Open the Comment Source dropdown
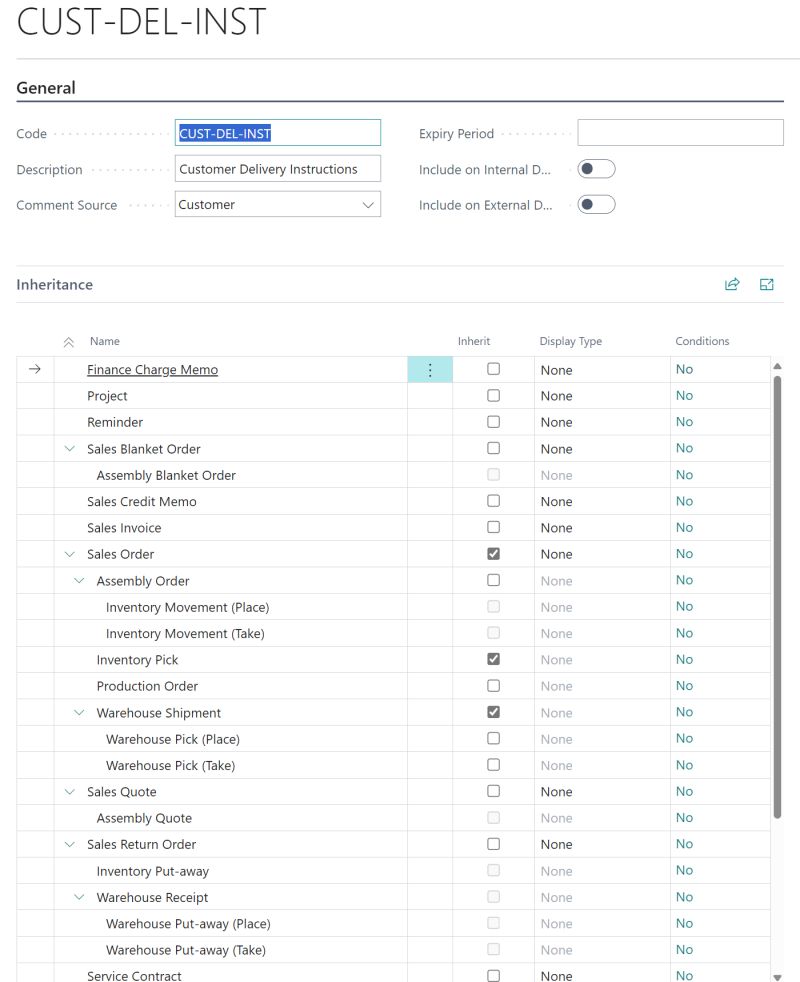The width and height of the screenshot is (800, 982). pos(368,204)
